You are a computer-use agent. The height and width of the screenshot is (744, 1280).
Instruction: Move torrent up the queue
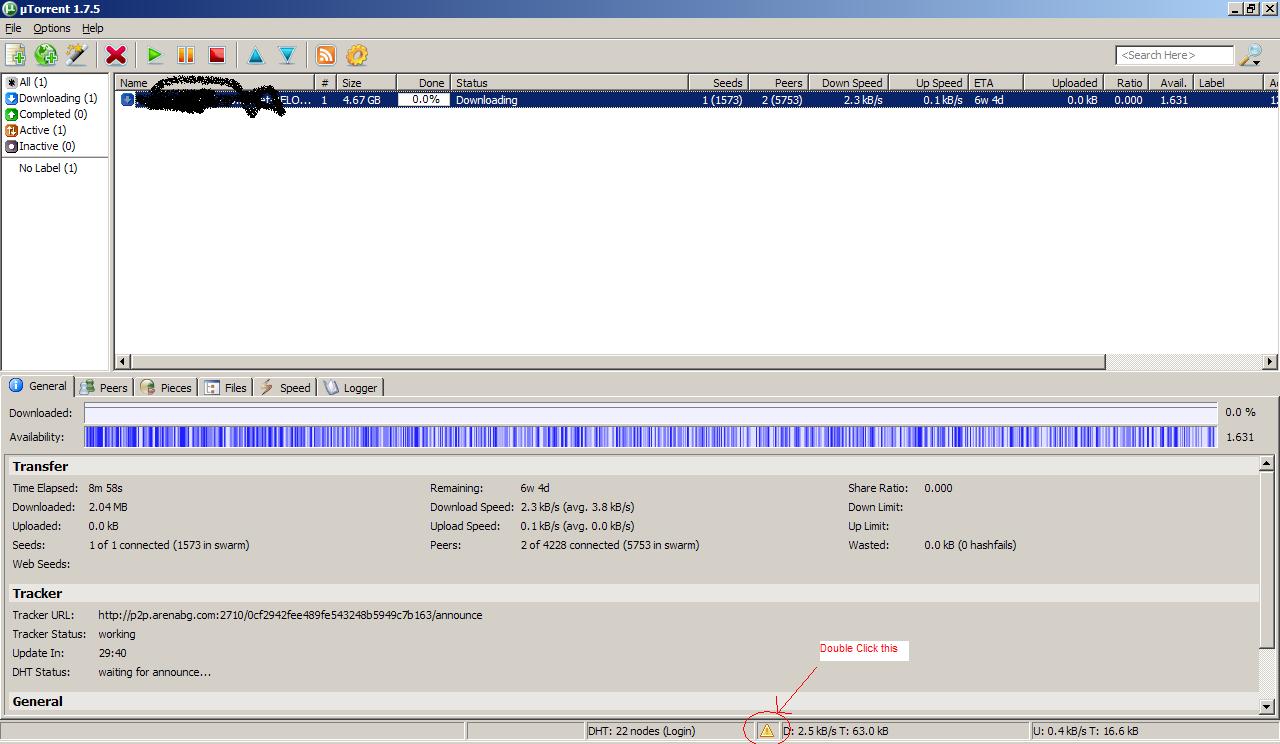(x=256, y=55)
